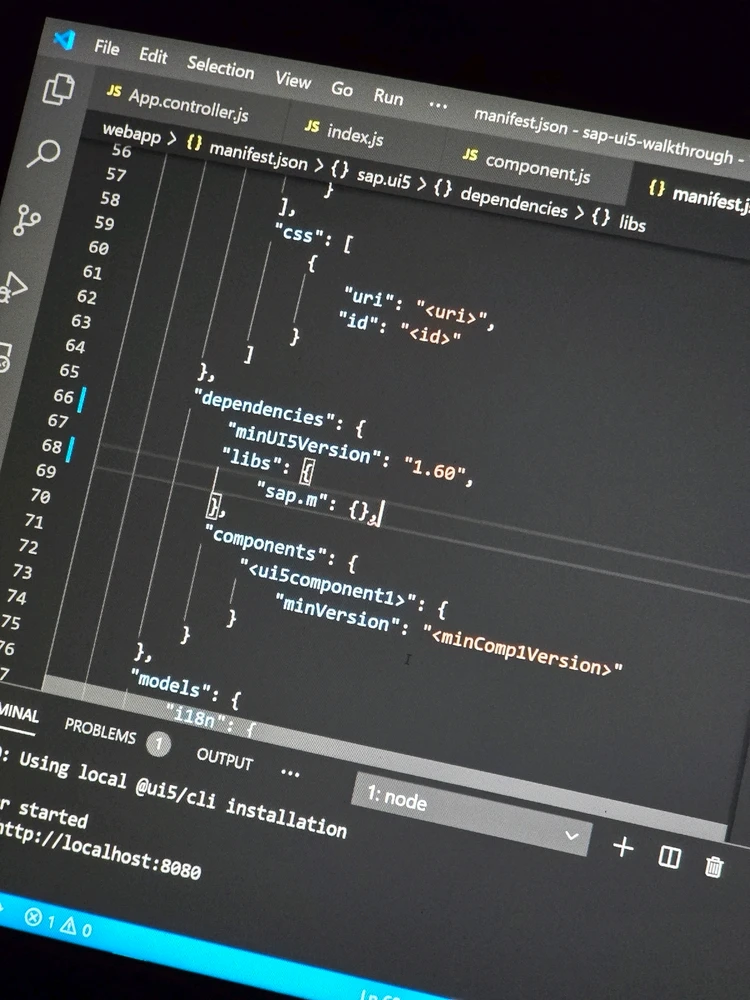The height and width of the screenshot is (1000, 750).
Task: Show more panel tabs via ellipsis
Action: pos(291,772)
